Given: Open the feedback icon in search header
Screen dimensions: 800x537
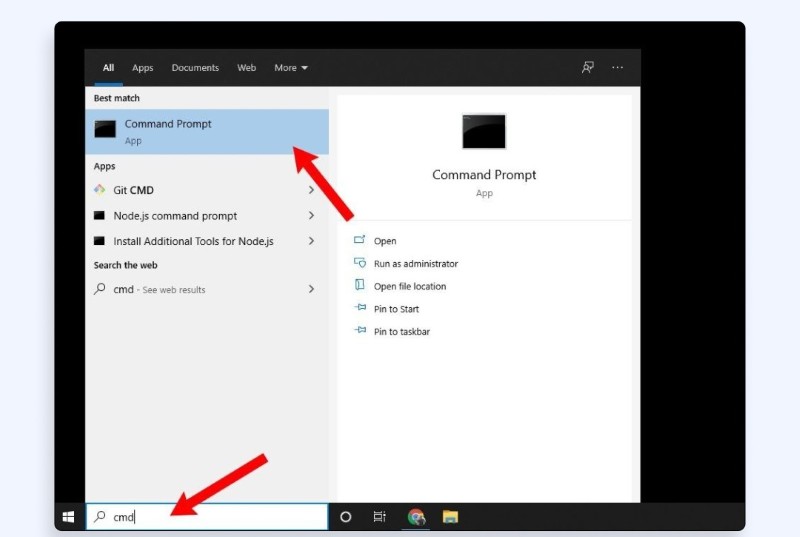Looking at the screenshot, I should pyautogui.click(x=588, y=68).
